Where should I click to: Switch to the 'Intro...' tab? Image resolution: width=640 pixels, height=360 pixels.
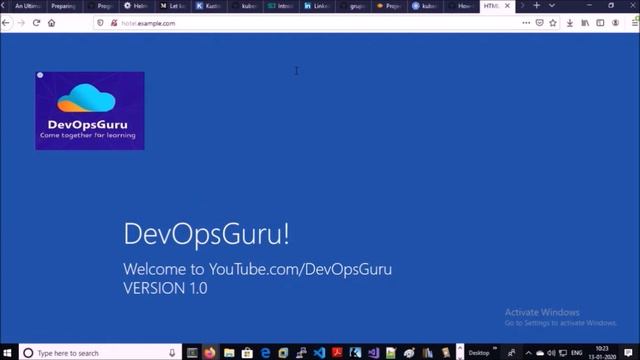point(281,6)
